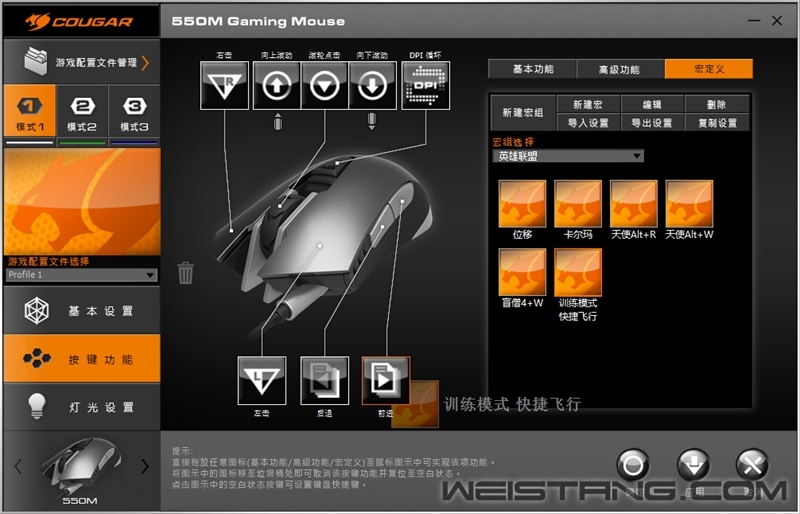Expand 游戏配置文件管理 chevron arrow

coord(146,63)
